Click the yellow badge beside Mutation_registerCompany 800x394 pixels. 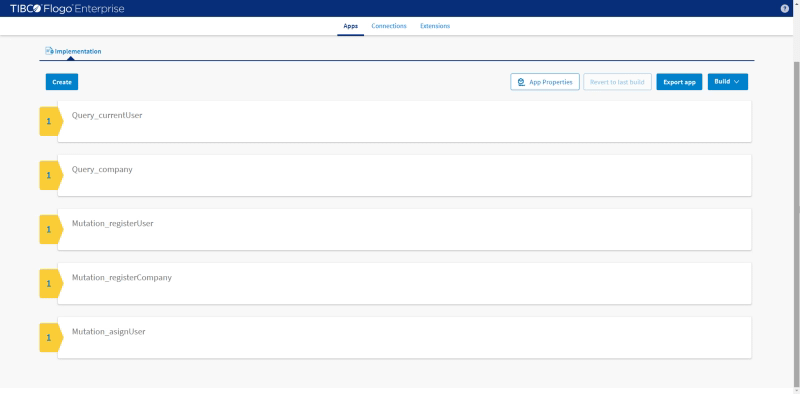tap(51, 284)
